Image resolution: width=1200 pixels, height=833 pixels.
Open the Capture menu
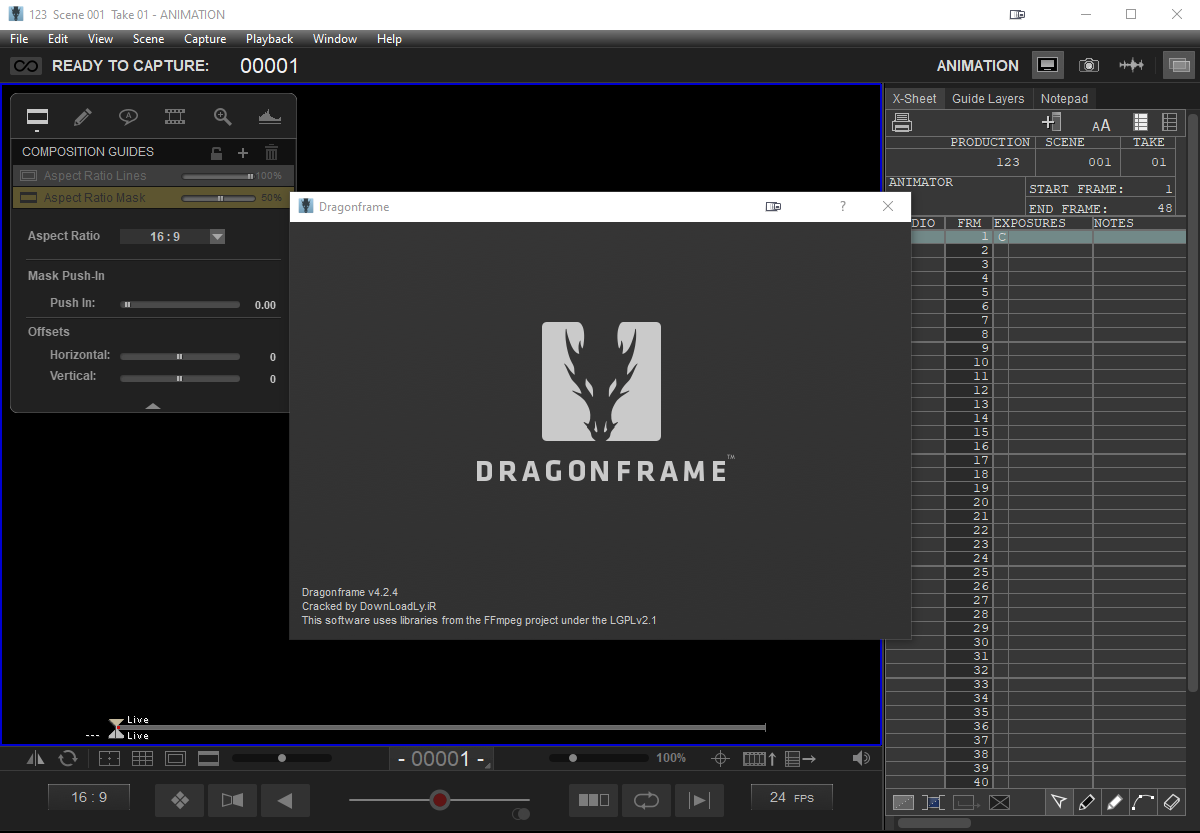point(205,39)
